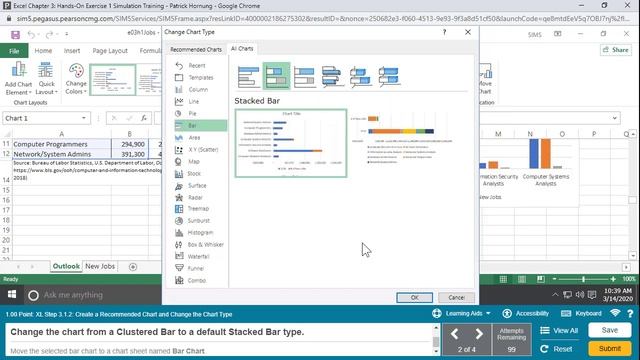This screenshot has height=360, width=640.
Task: Submit the simulation exercise
Action: tap(609, 349)
